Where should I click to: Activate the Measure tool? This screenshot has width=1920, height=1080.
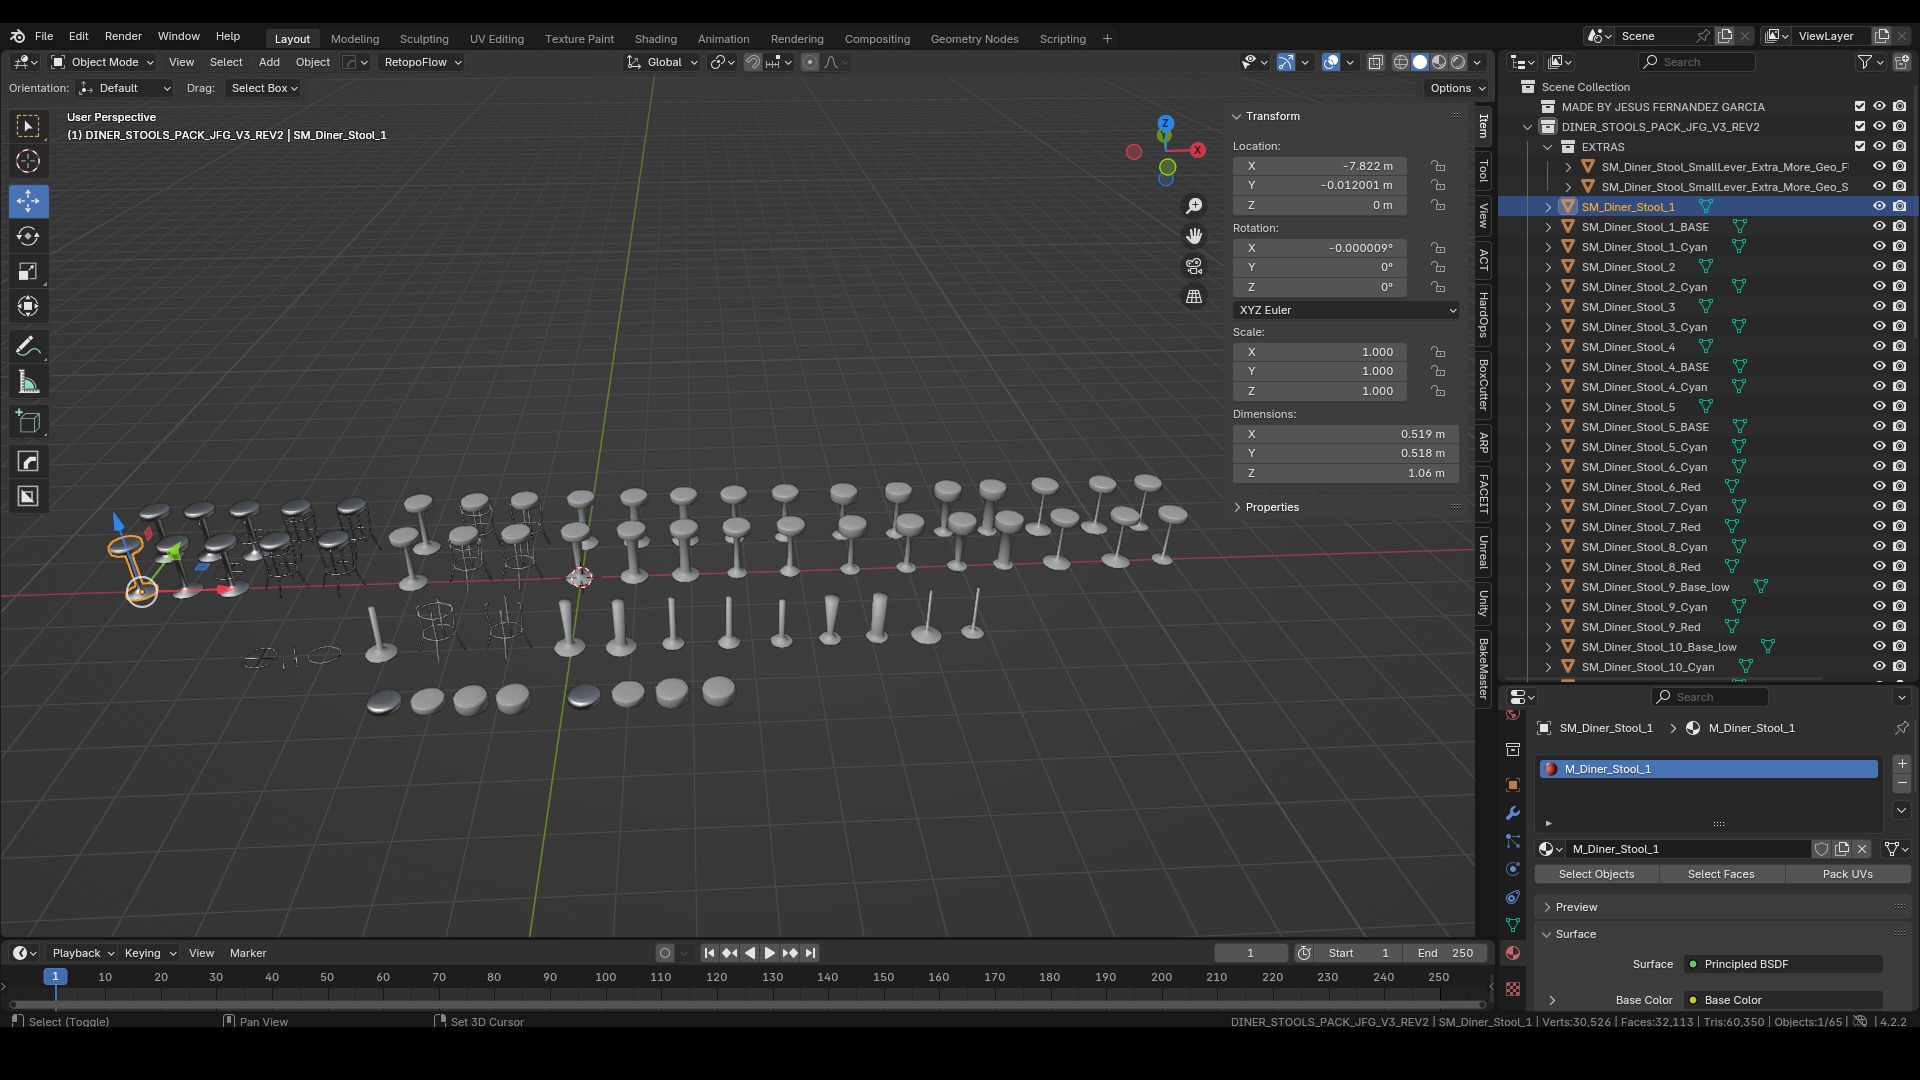[x=28, y=383]
